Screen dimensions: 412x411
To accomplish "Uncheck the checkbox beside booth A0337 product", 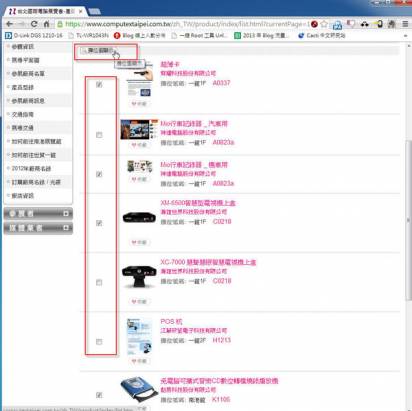I will tap(99, 84).
